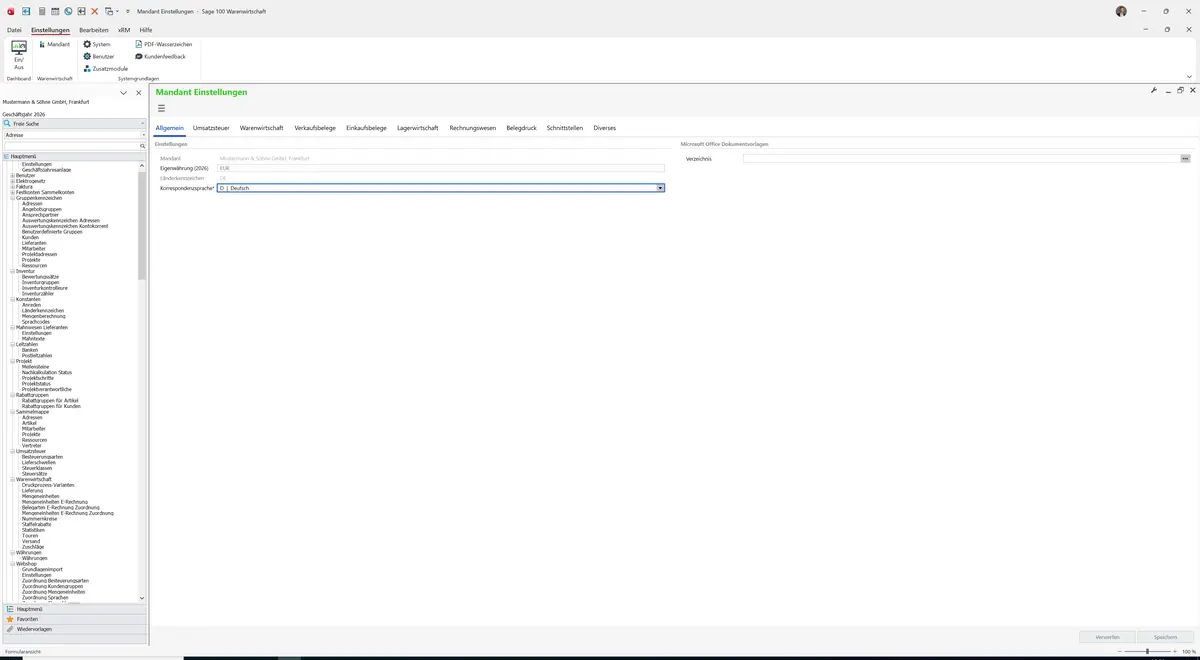The width and height of the screenshot is (1200, 660).
Task: Select Steuersätze in the Umsatzsteuer tree
Action: (x=35, y=474)
